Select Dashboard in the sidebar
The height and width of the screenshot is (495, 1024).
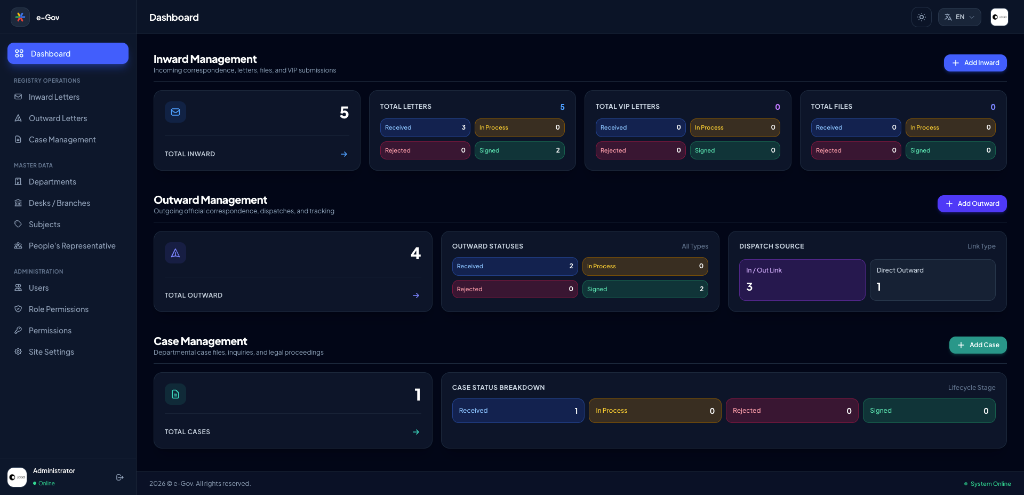(68, 54)
